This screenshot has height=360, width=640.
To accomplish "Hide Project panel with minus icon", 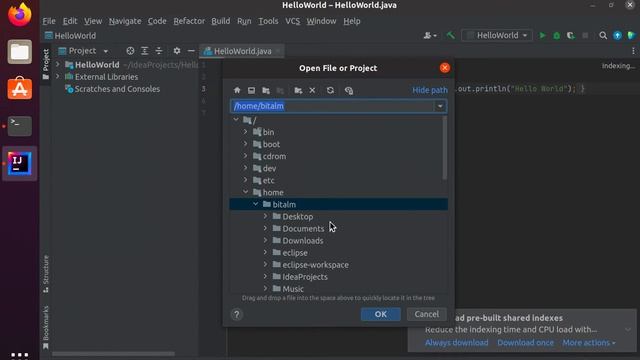I will point(191,51).
